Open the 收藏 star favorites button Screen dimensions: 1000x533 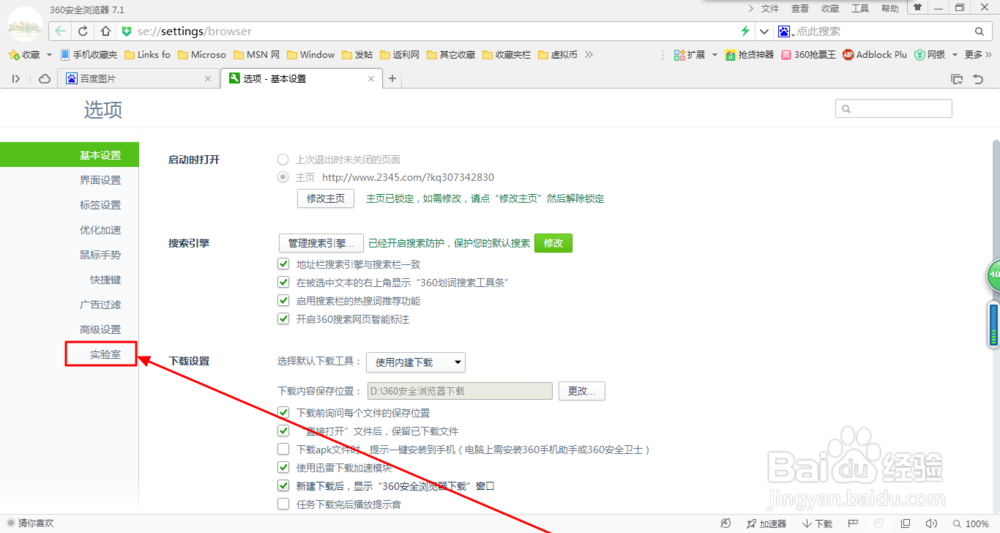pos(24,55)
